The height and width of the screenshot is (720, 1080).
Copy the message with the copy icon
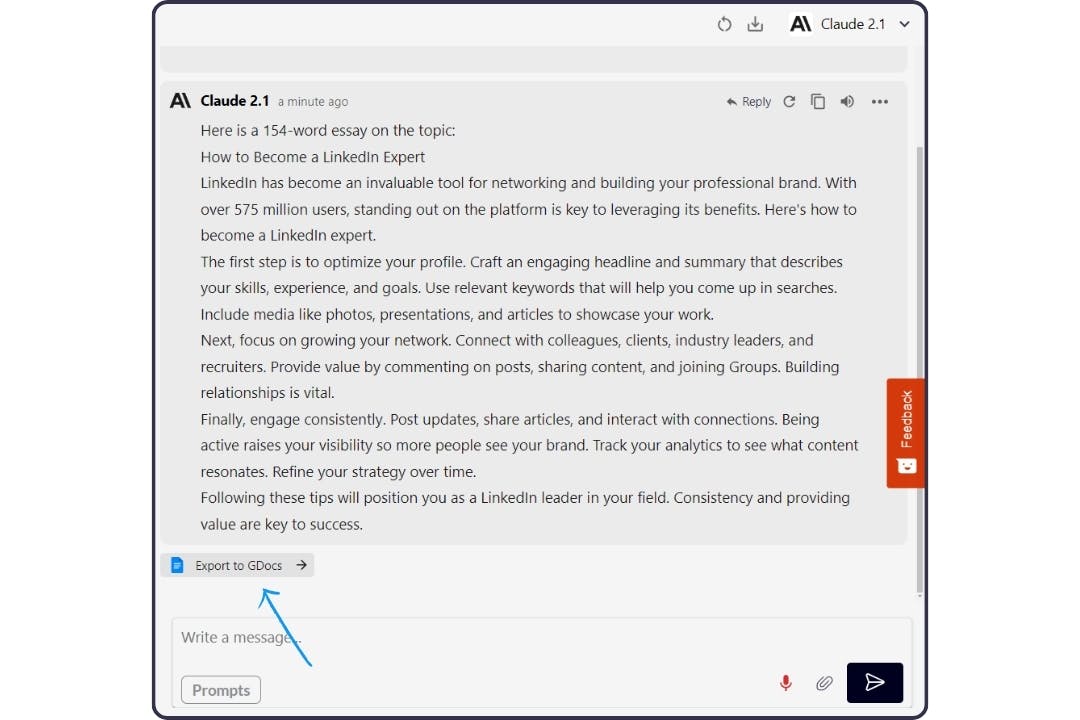click(818, 102)
